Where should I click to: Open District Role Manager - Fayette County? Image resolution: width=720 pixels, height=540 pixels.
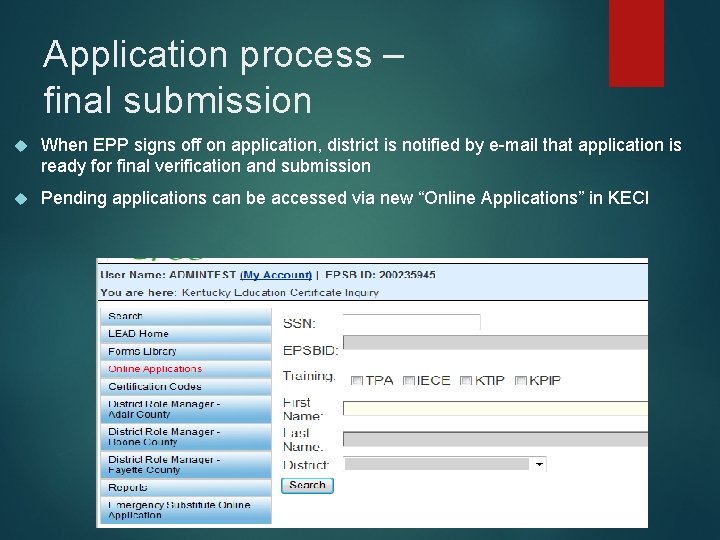click(186, 465)
